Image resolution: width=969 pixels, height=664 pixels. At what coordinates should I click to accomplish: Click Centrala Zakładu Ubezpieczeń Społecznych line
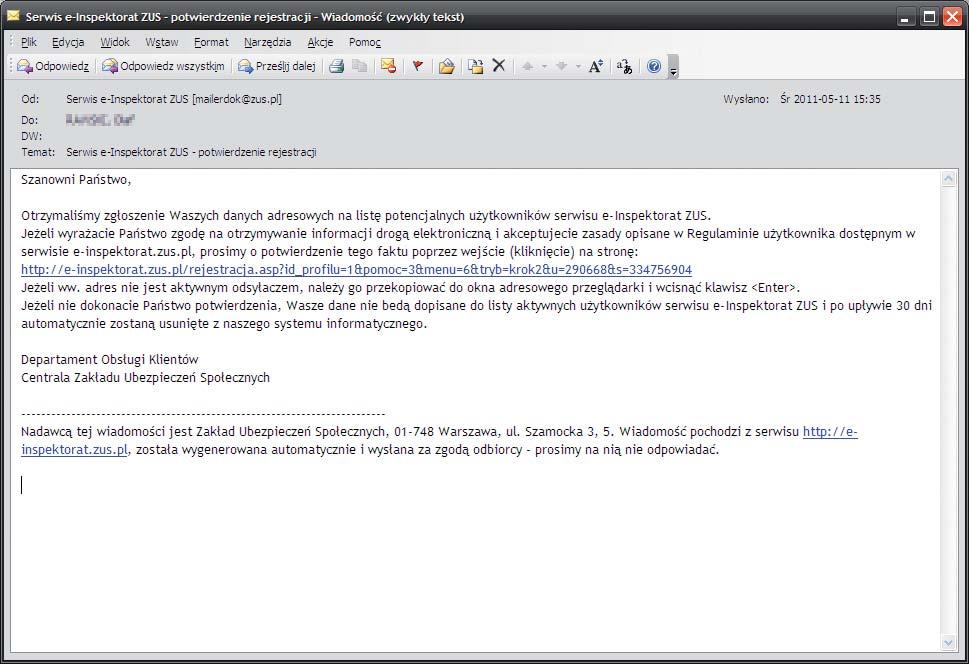coord(145,378)
